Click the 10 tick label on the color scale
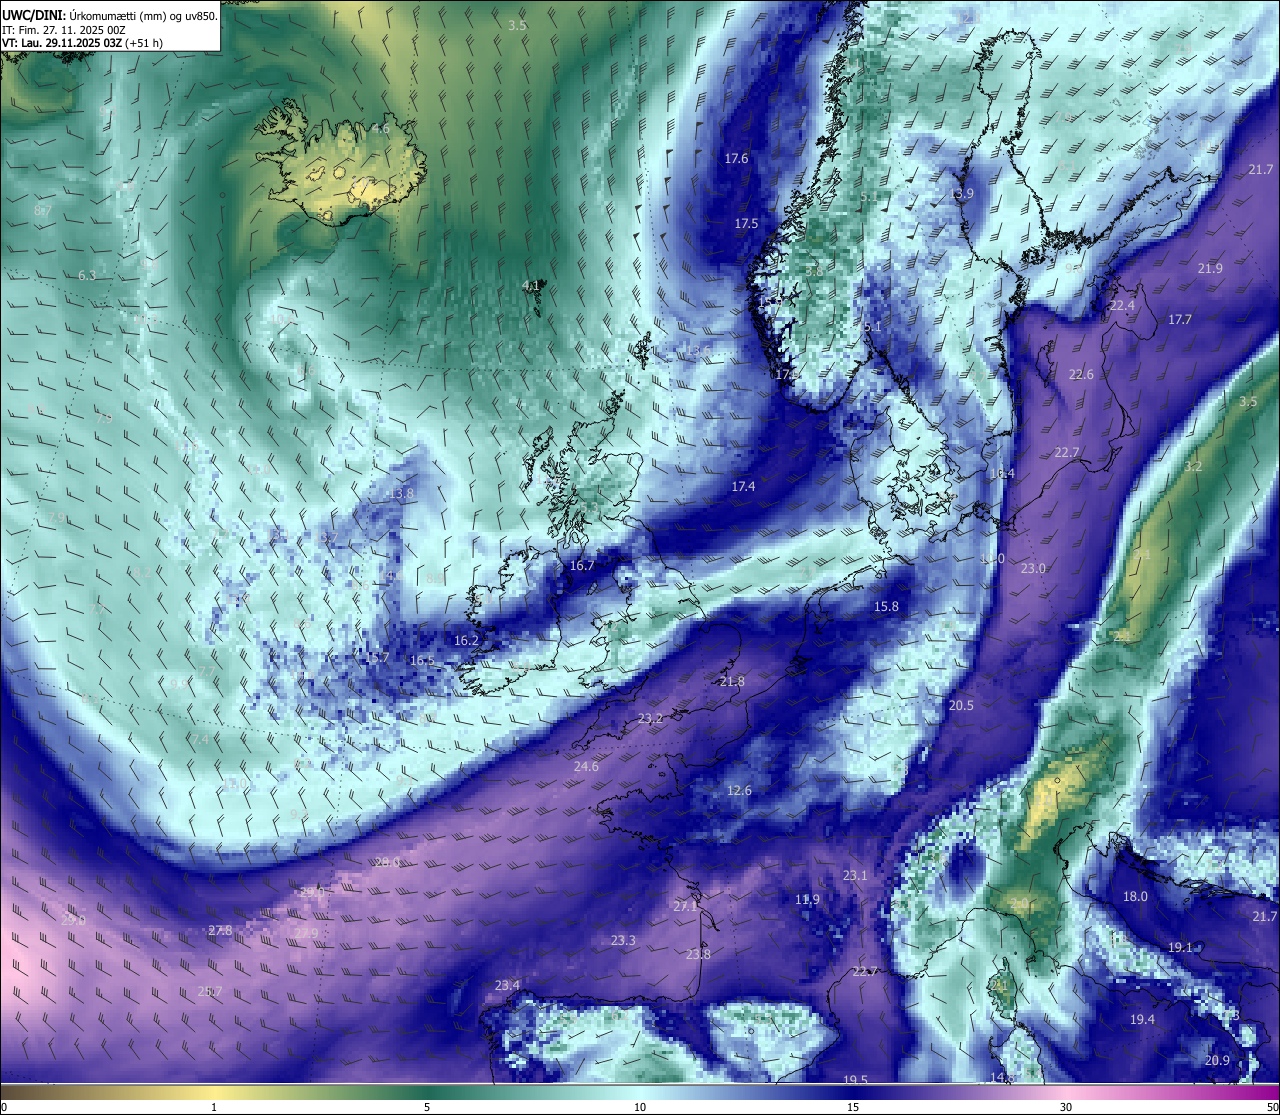1280x1115 pixels. [x=640, y=1107]
